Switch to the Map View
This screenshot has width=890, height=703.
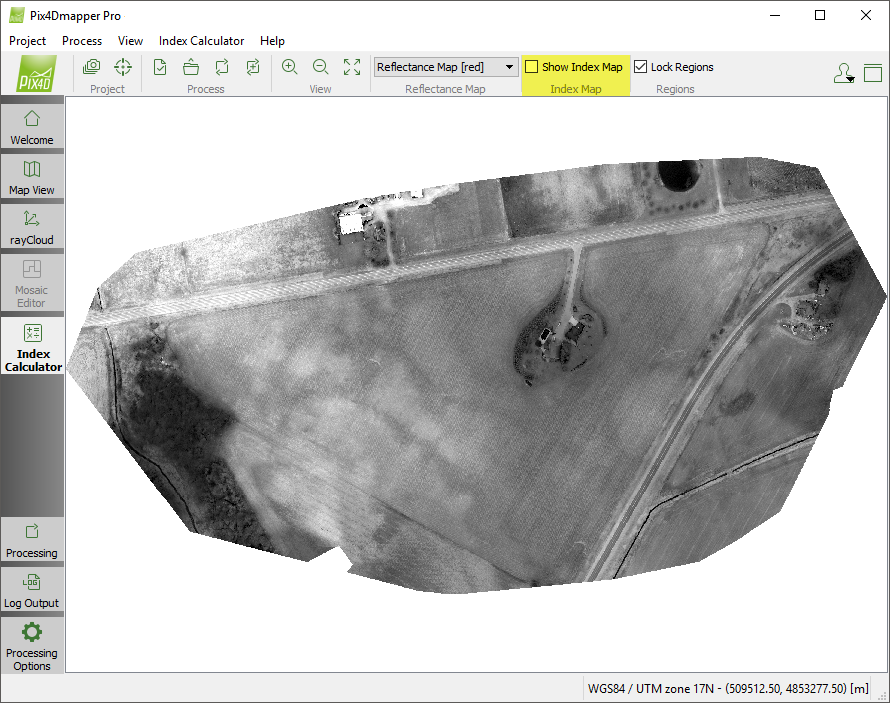coord(32,177)
